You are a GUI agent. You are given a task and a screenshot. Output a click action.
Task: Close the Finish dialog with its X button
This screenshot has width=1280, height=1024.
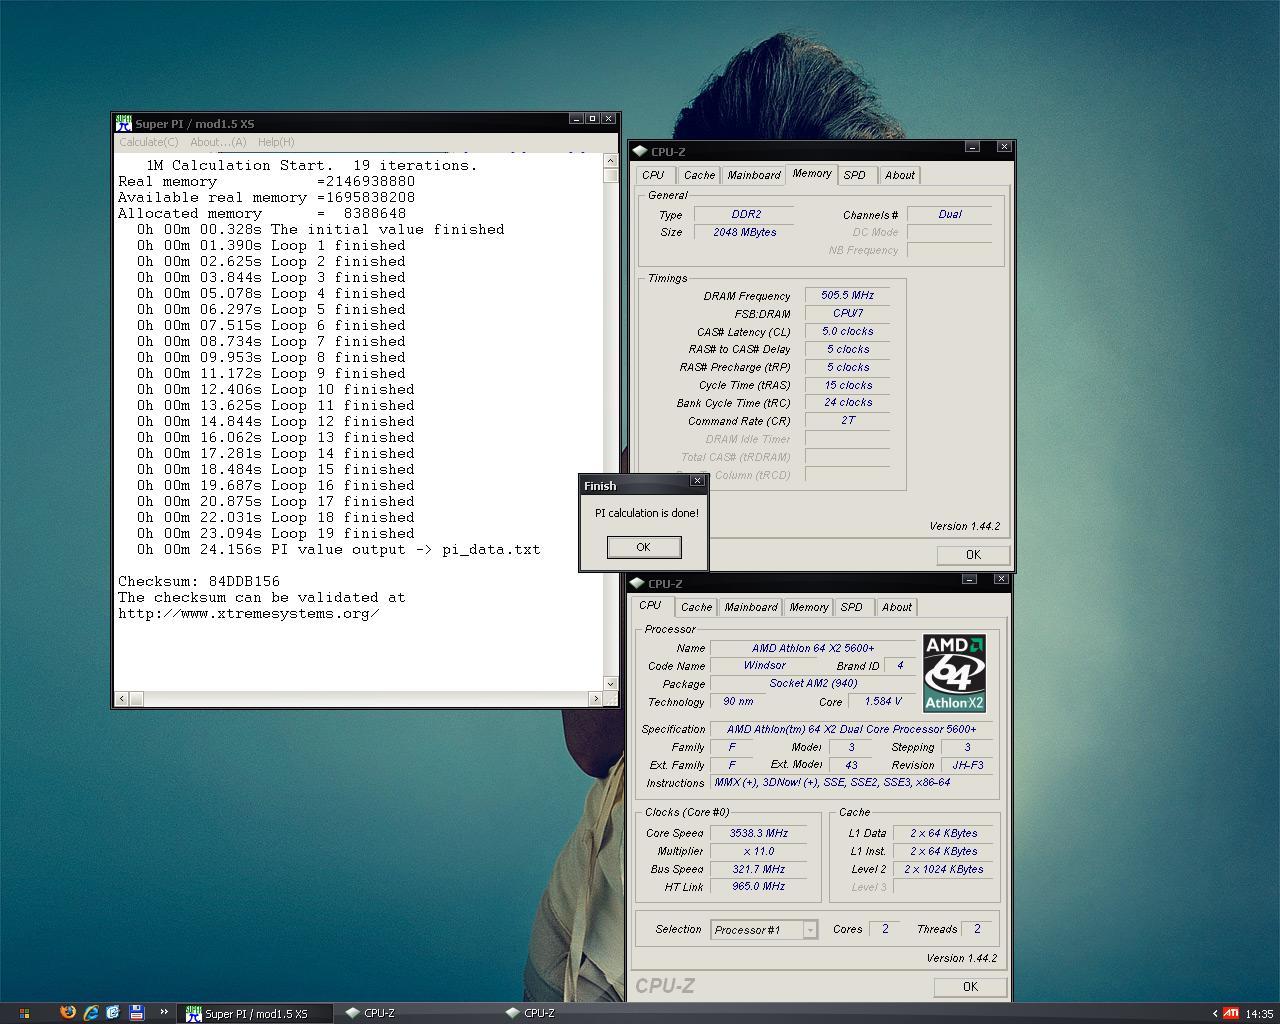point(697,481)
